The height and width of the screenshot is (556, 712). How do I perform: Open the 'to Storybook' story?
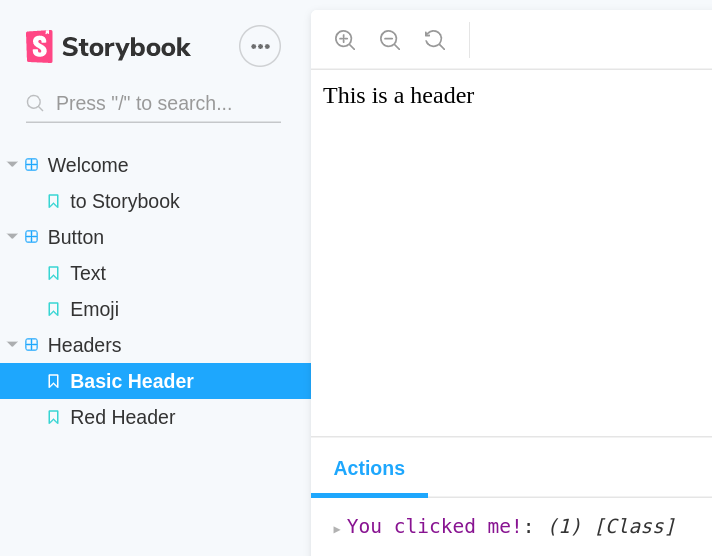click(155, 201)
